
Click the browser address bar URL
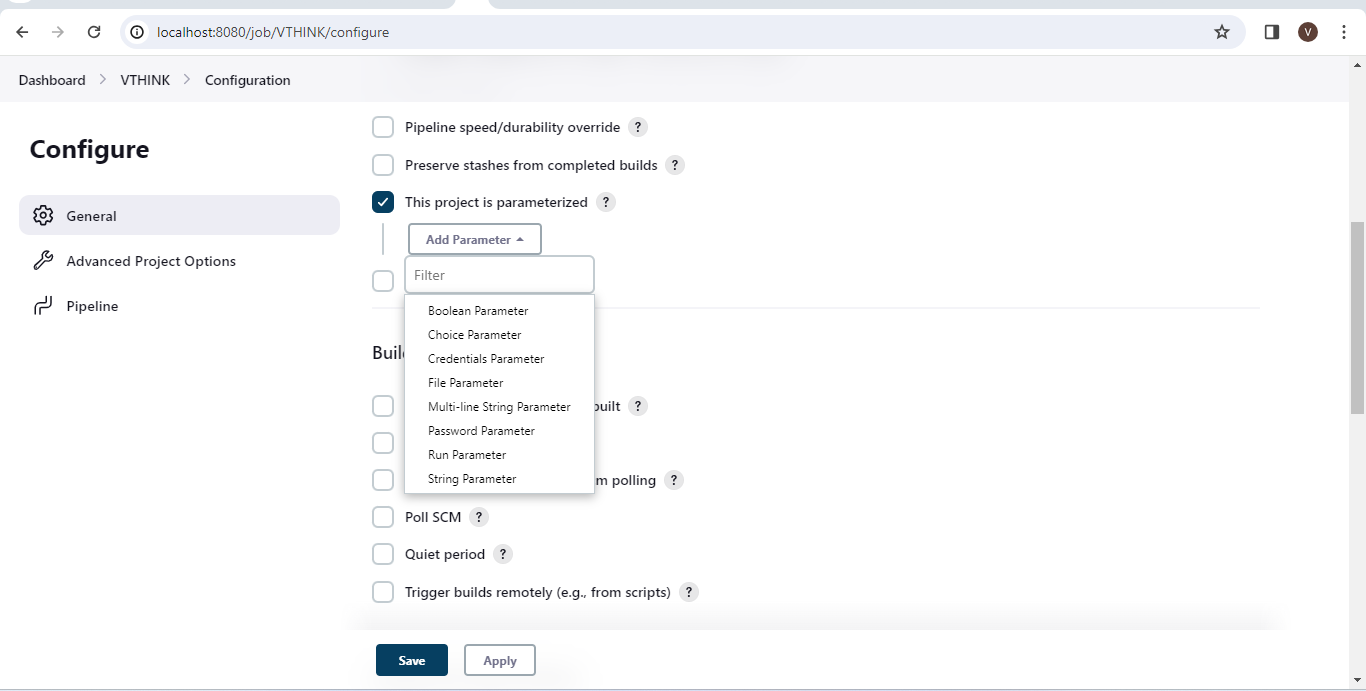[273, 32]
